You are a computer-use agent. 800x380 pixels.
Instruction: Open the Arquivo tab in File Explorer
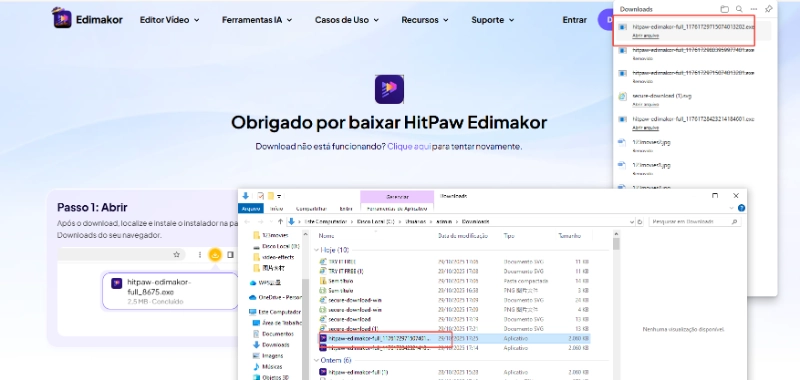click(251, 209)
